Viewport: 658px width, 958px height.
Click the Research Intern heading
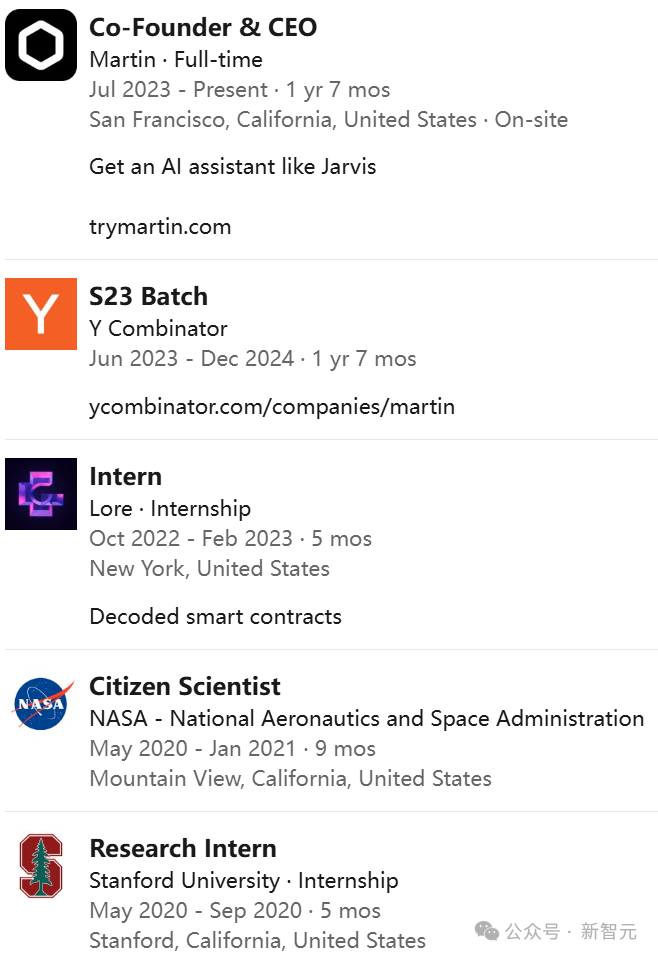click(183, 848)
